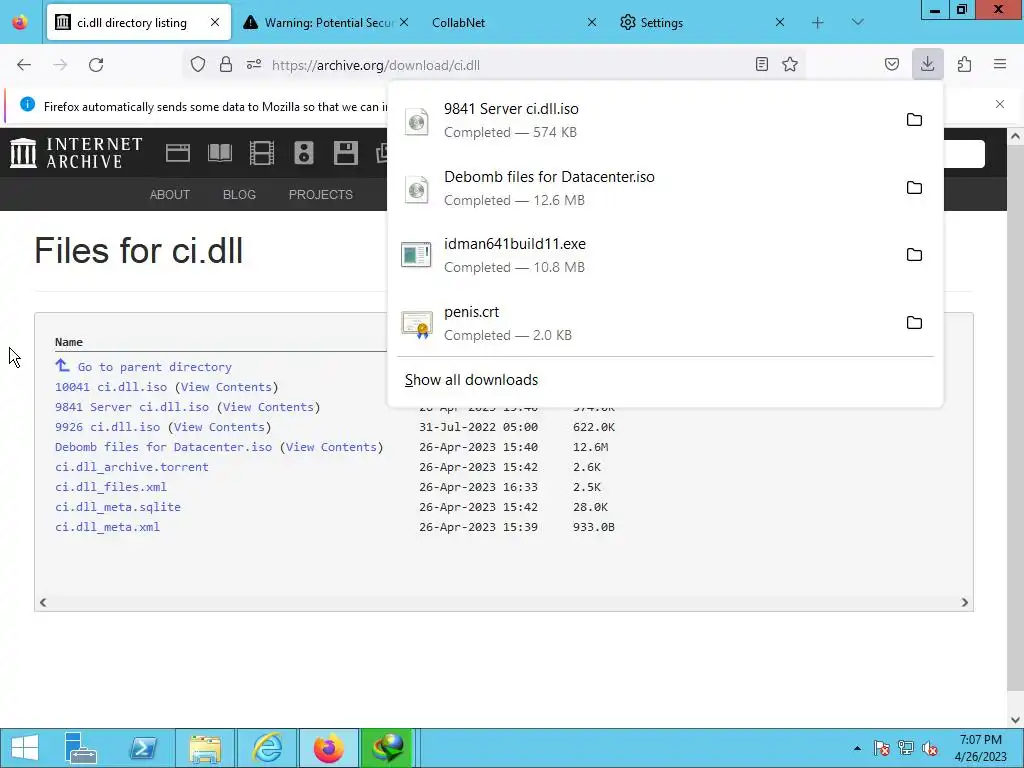Download 10041 ci.dll.iso
Screen dimensions: 1024x768
[x=111, y=387]
